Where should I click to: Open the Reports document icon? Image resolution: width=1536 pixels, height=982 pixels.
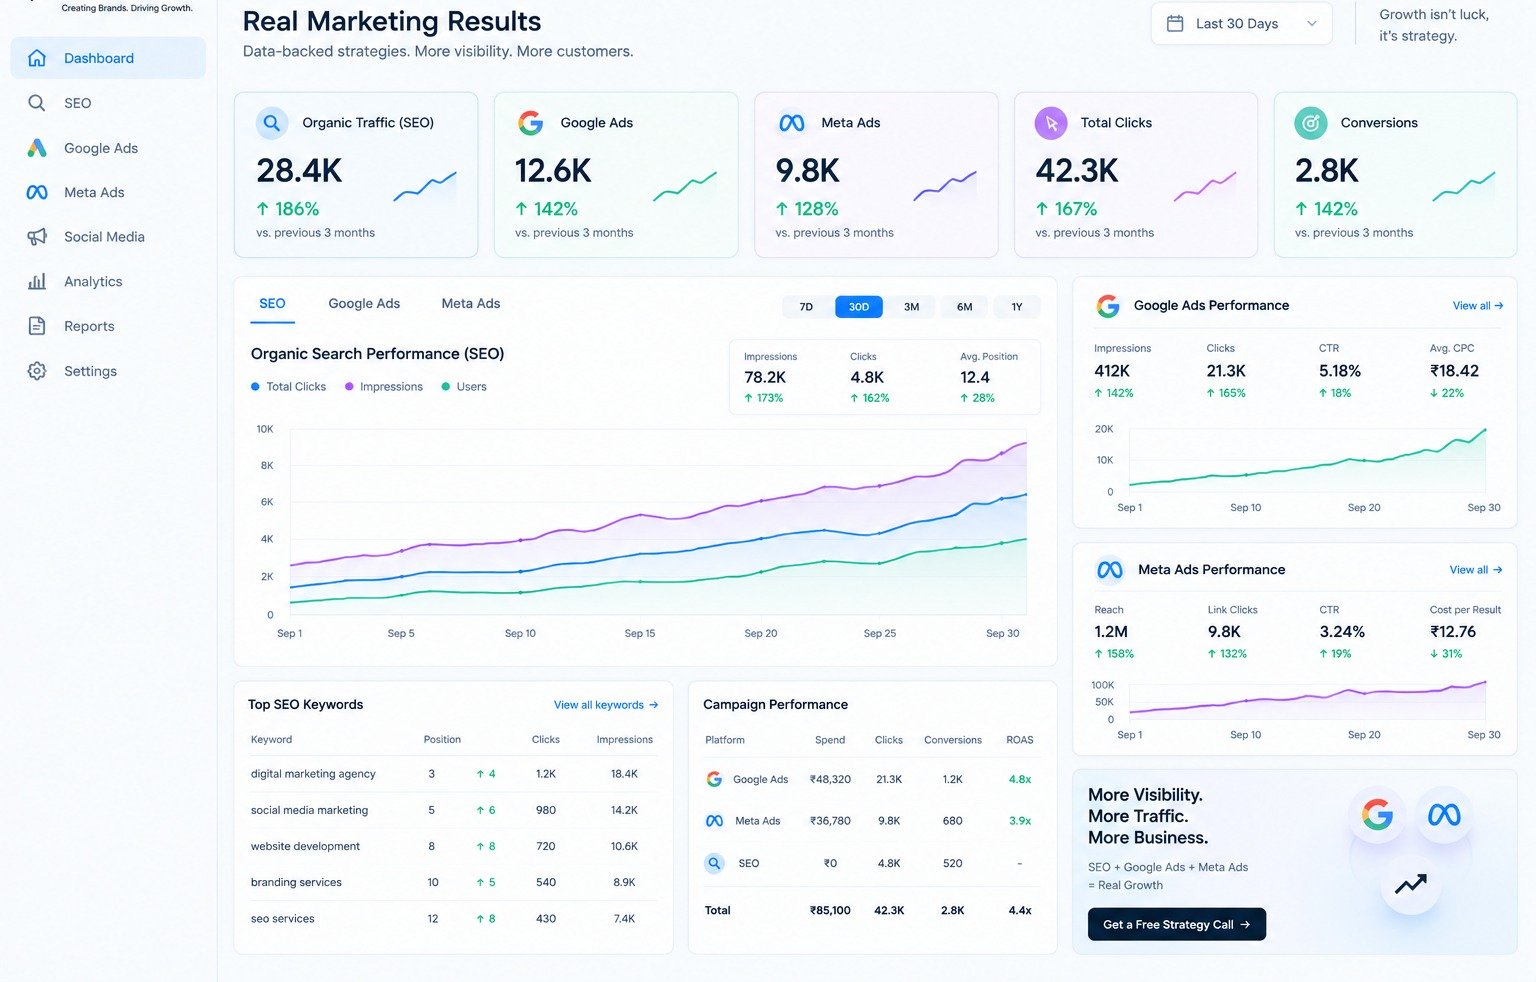pos(37,326)
